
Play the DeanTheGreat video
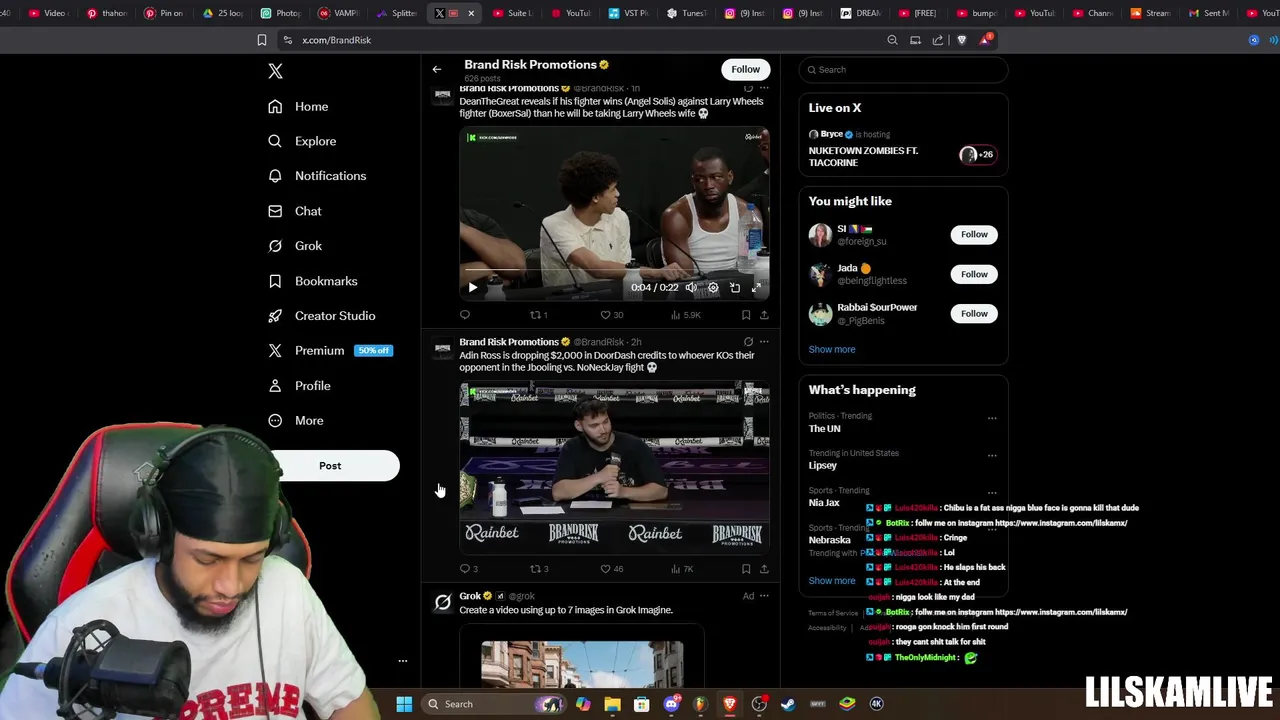pos(473,288)
